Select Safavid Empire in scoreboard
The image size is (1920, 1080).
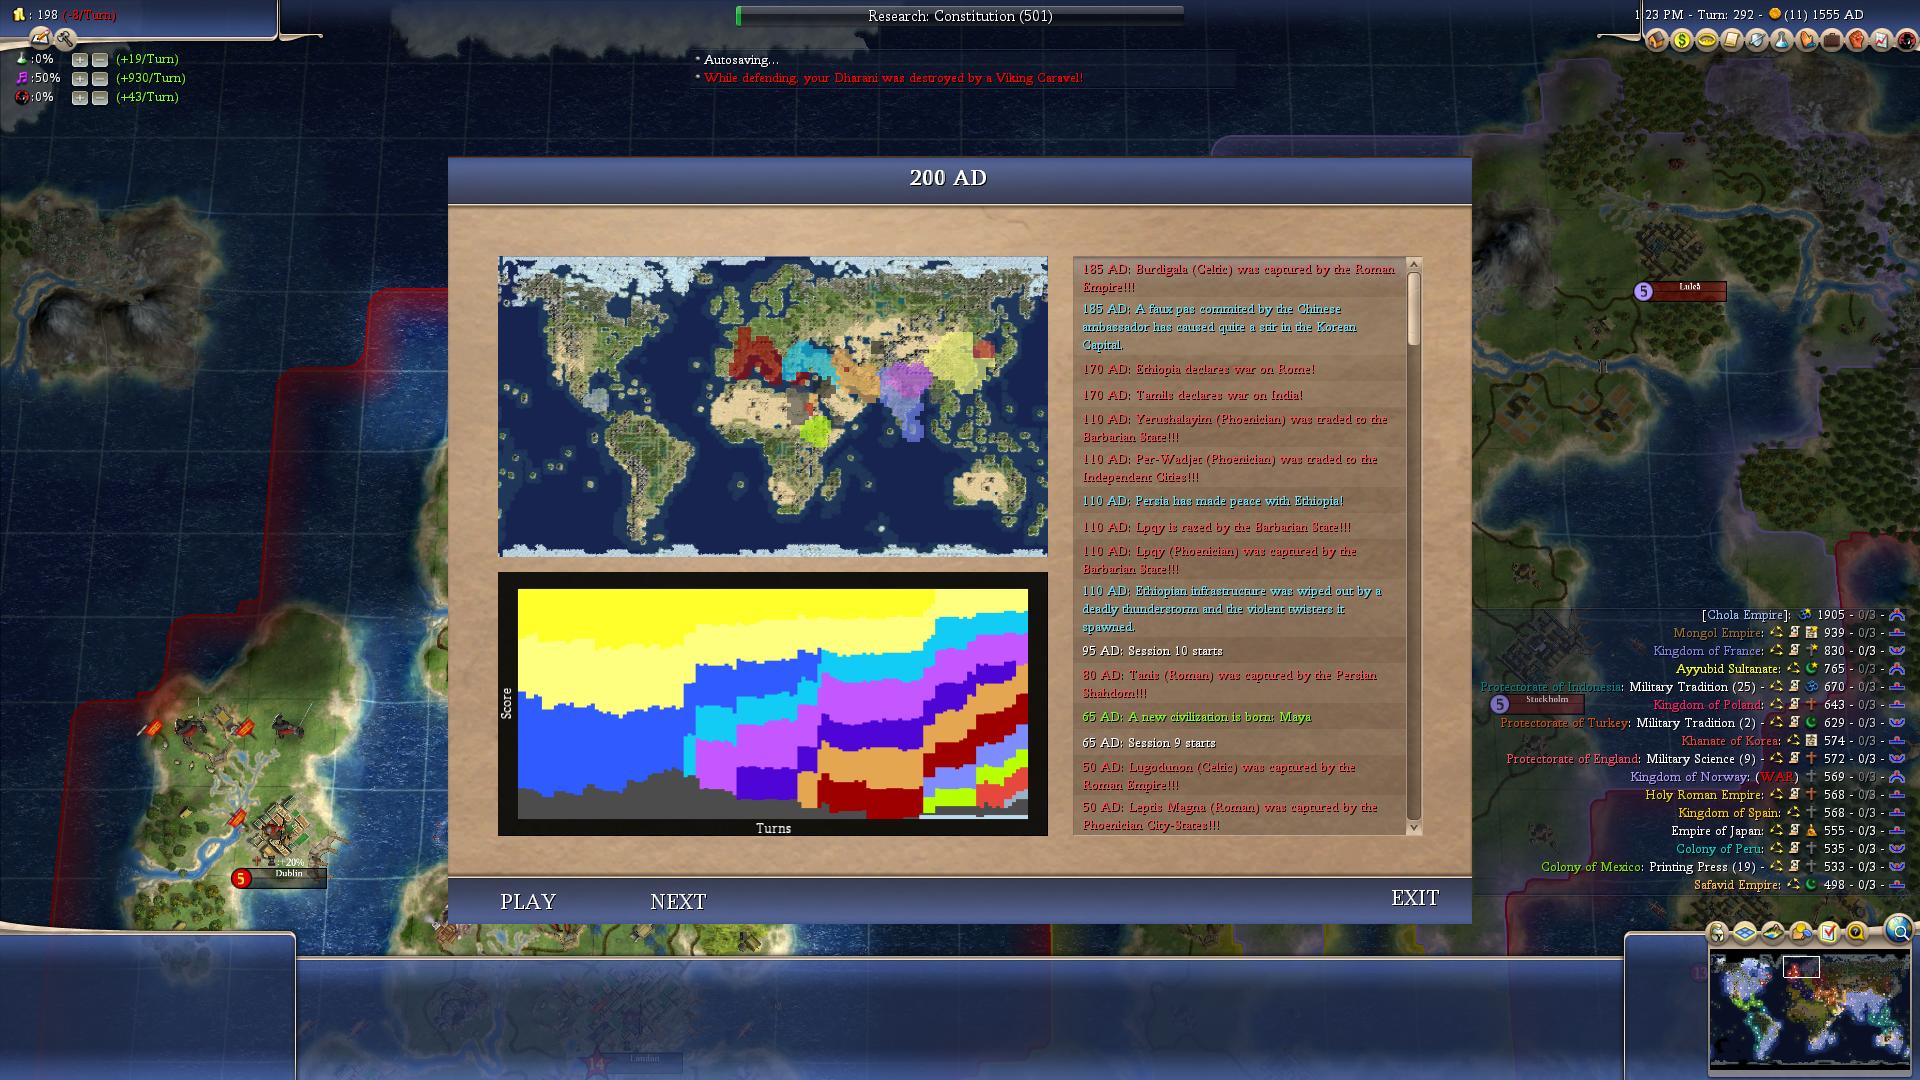tap(1737, 885)
